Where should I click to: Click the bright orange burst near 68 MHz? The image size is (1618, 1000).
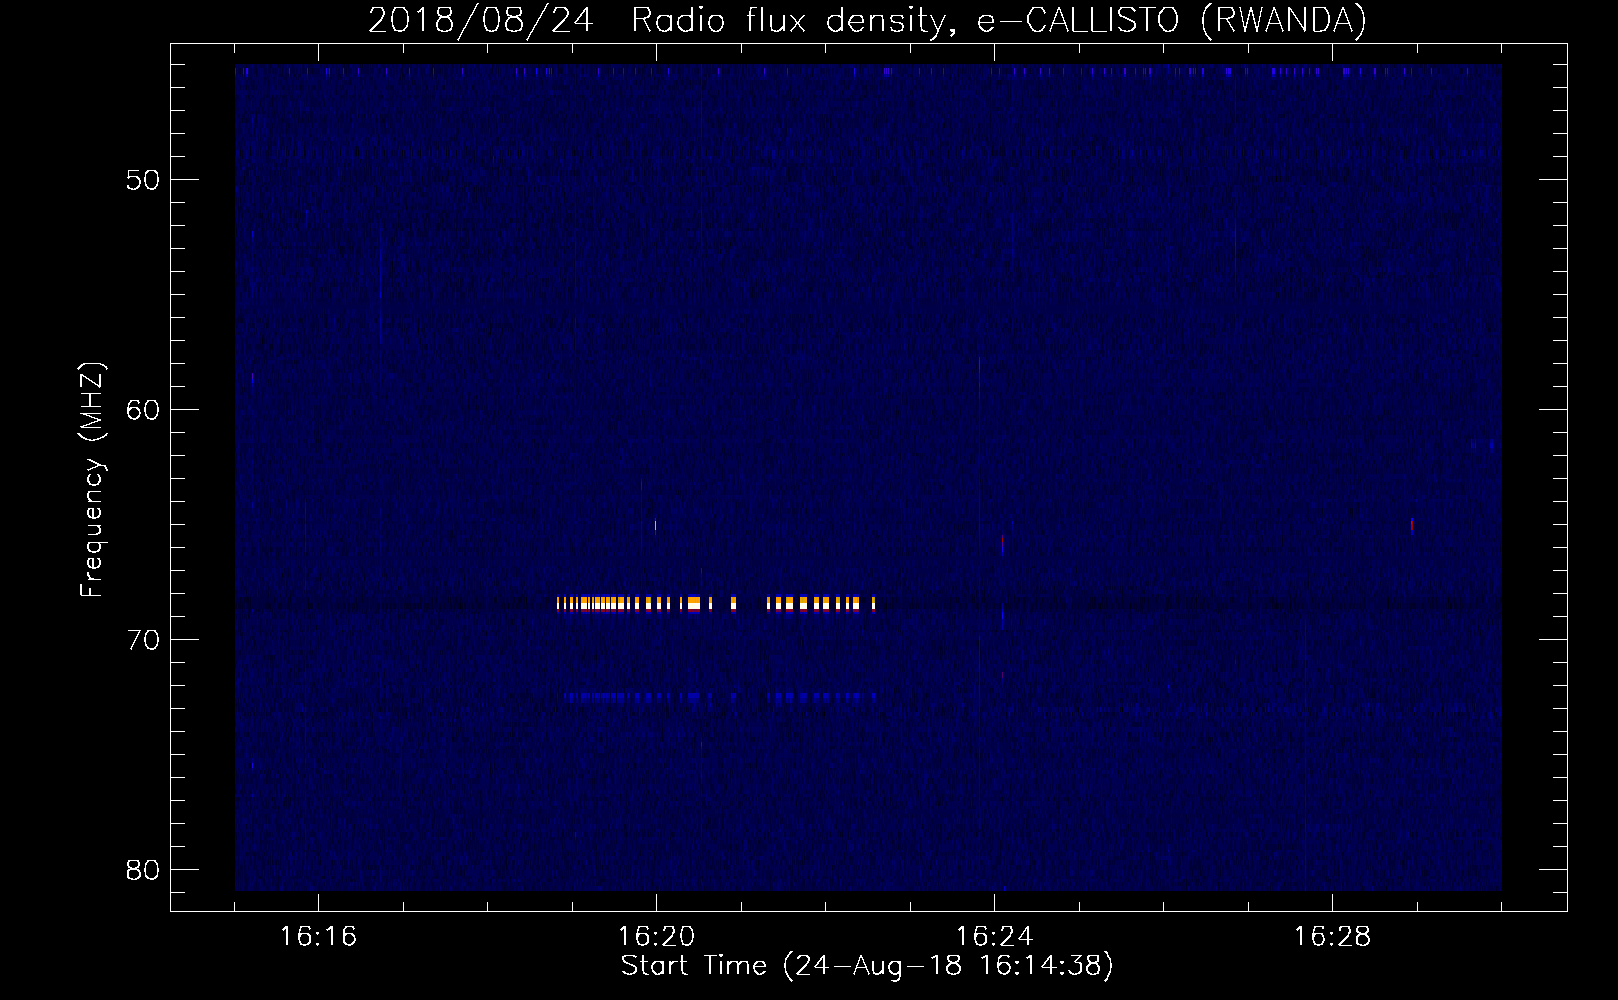716,603
